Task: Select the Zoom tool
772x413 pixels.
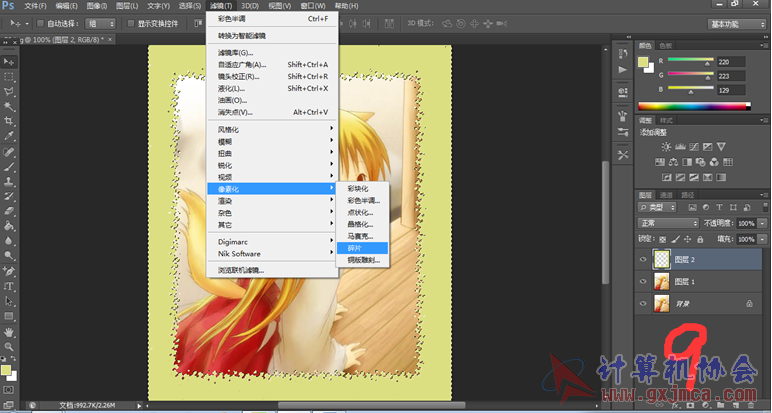Action: (x=9, y=347)
